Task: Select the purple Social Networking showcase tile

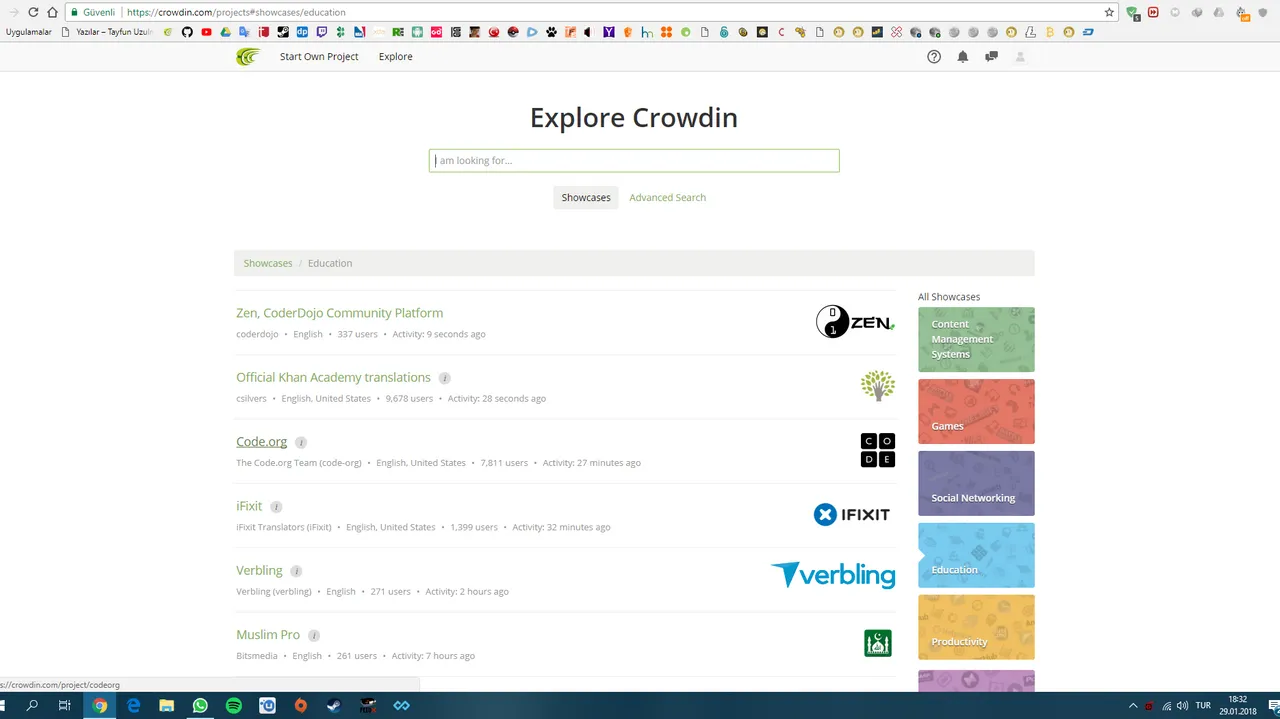Action: [976, 483]
